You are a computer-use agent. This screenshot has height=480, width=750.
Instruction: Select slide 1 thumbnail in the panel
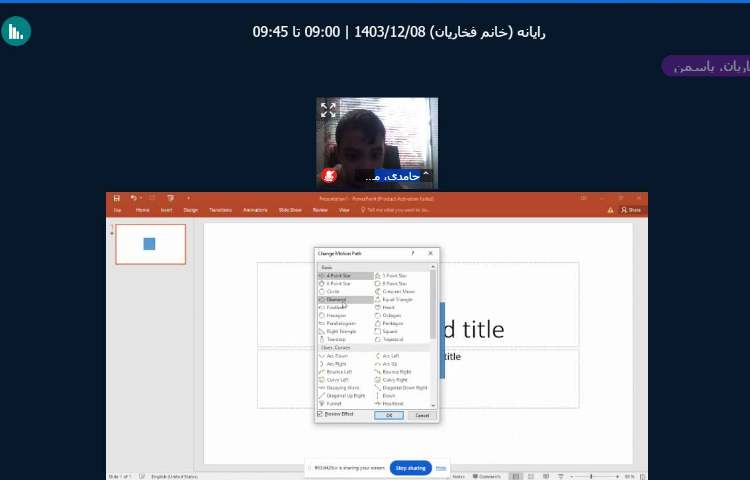150,244
